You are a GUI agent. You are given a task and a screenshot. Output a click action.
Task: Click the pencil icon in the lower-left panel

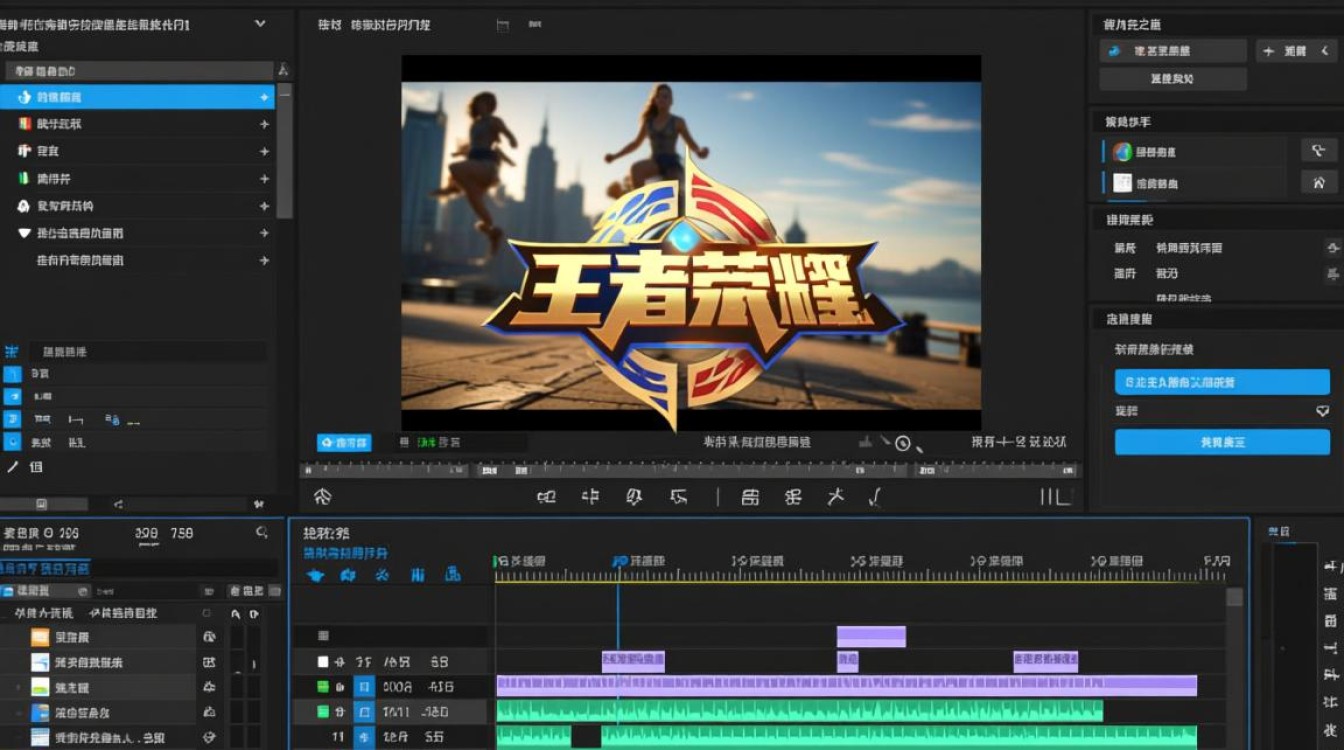(x=13, y=467)
